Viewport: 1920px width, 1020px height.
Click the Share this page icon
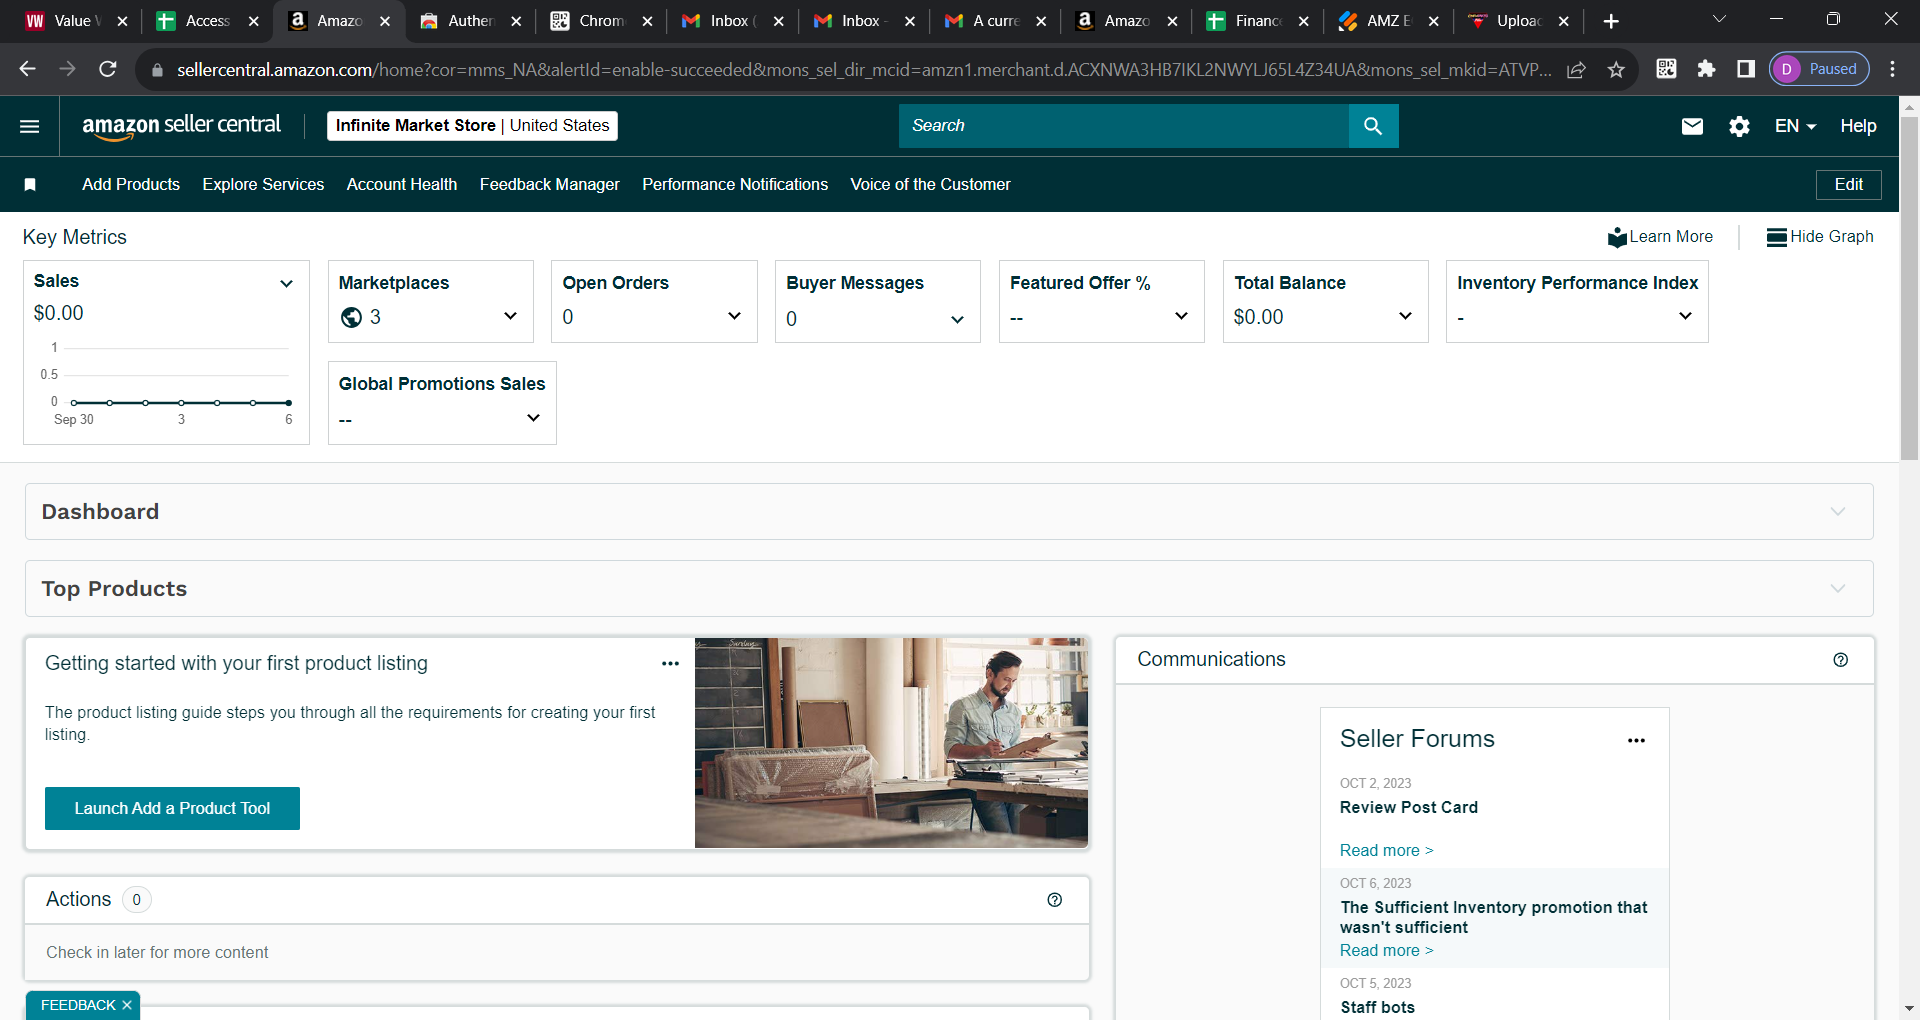coord(1576,69)
